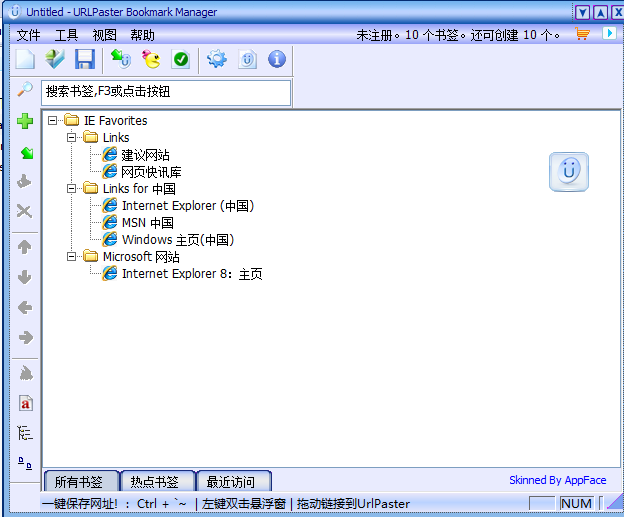Click the toolbar smiley U floating window icon

coord(247,60)
